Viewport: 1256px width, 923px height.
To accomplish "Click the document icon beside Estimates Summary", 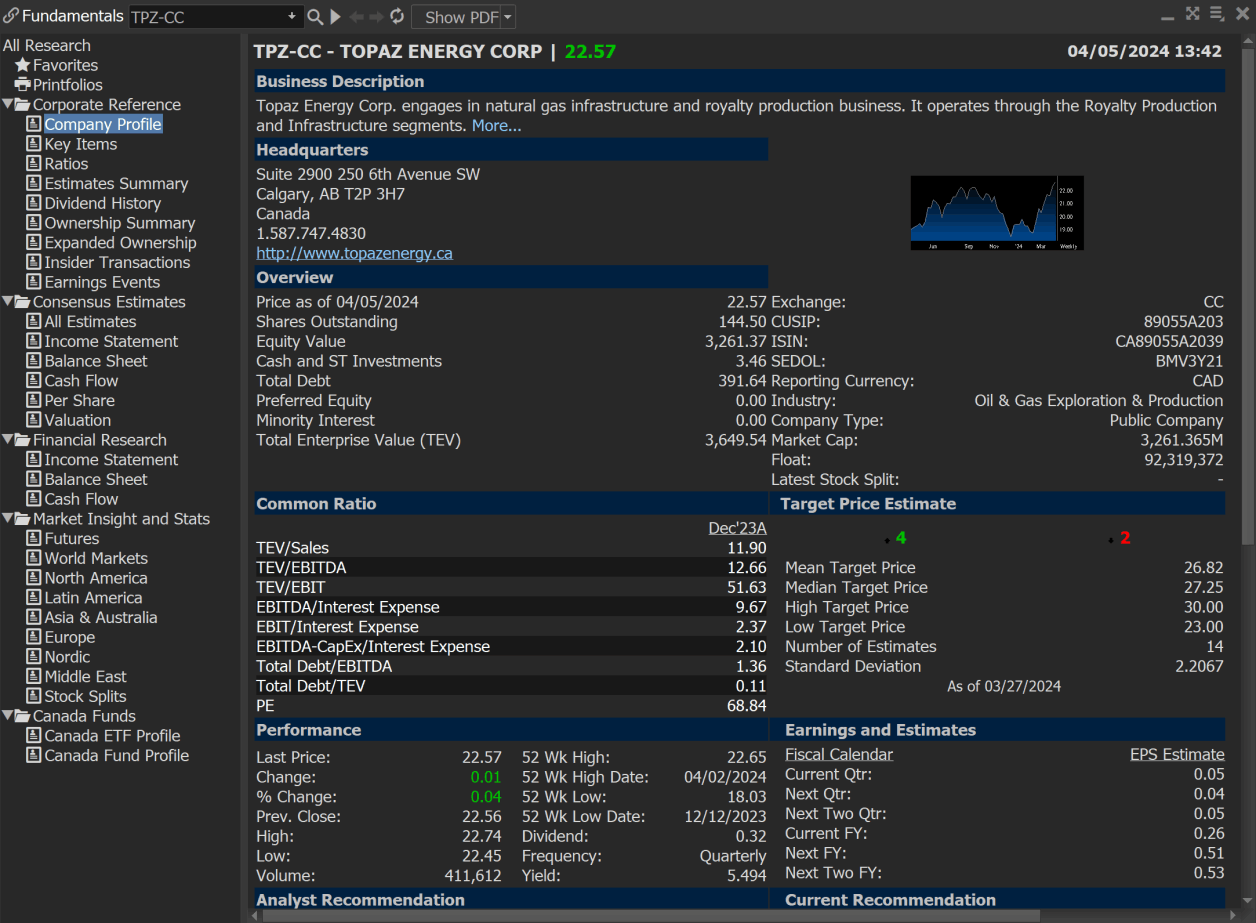I will 34,184.
